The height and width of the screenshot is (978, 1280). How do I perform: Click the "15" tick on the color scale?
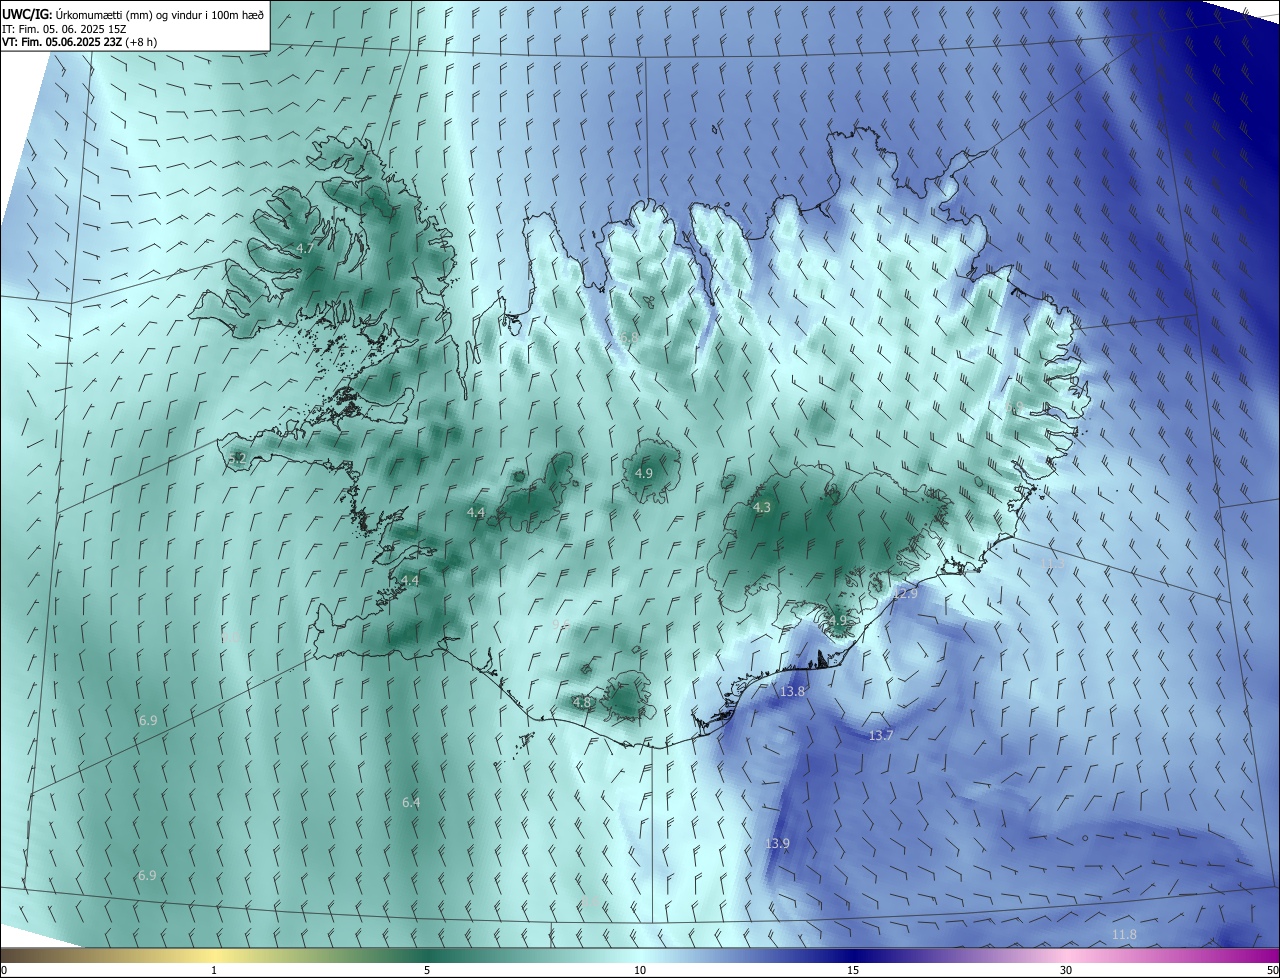[x=853, y=970]
